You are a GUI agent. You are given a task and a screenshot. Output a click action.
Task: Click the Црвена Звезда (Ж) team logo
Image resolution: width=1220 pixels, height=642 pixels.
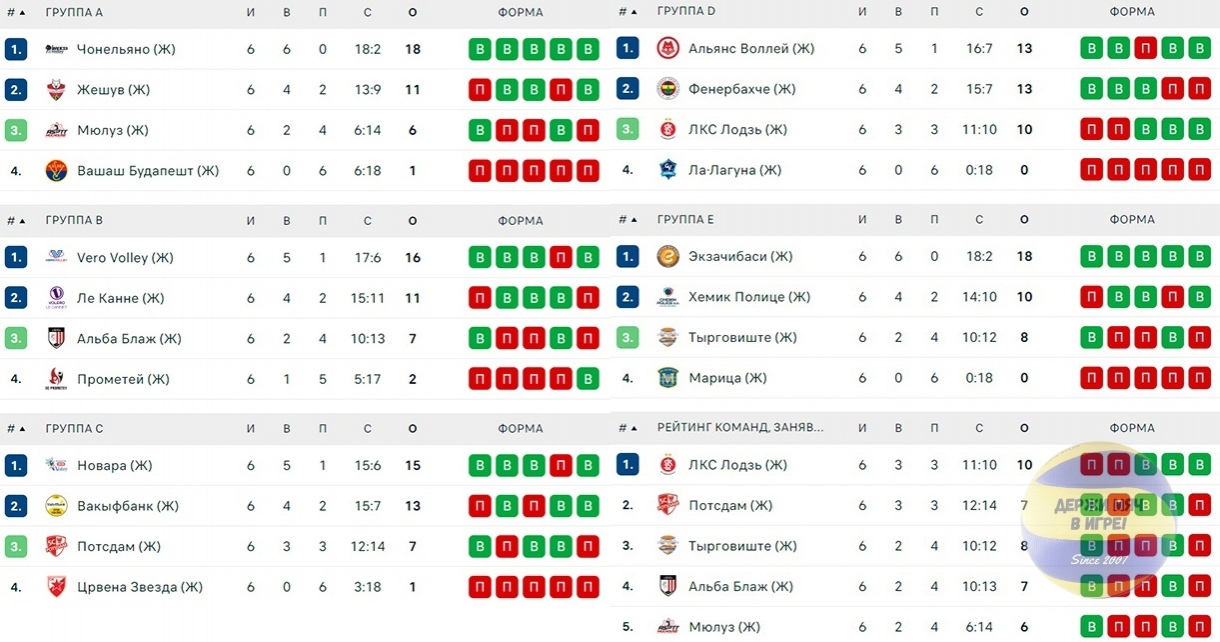tap(56, 587)
